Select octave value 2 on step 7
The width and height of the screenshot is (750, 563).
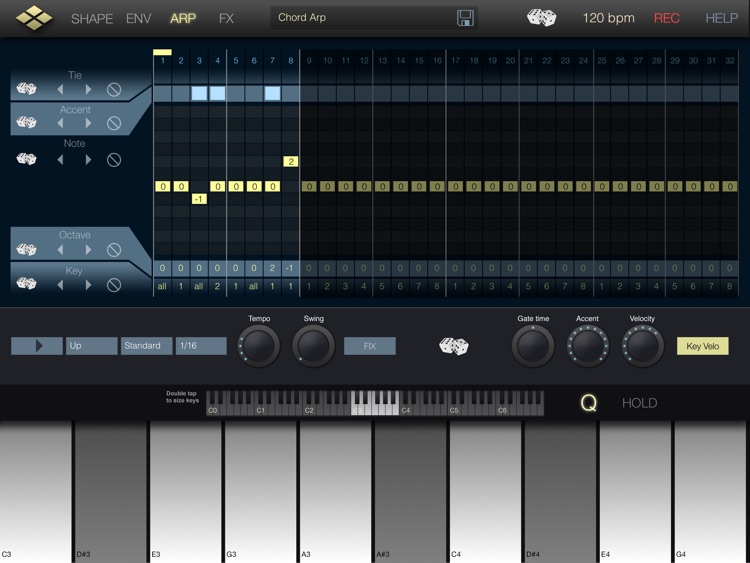pos(272,268)
